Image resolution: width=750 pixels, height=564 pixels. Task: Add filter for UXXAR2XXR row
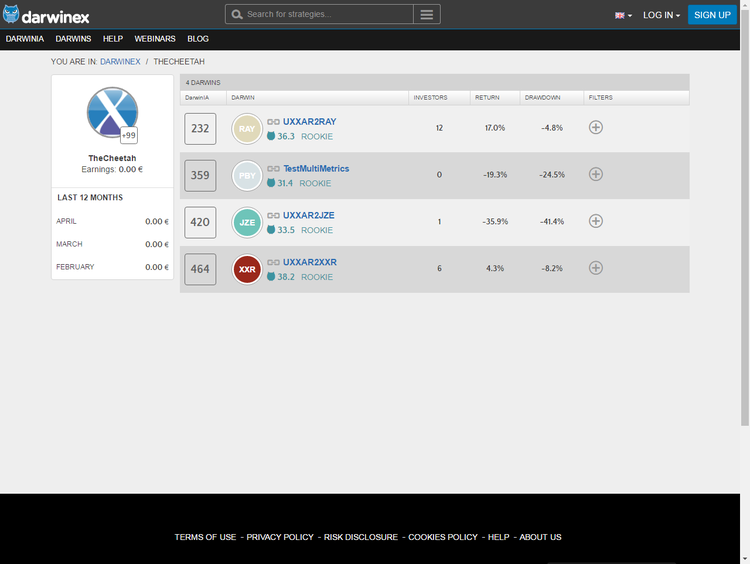(596, 268)
